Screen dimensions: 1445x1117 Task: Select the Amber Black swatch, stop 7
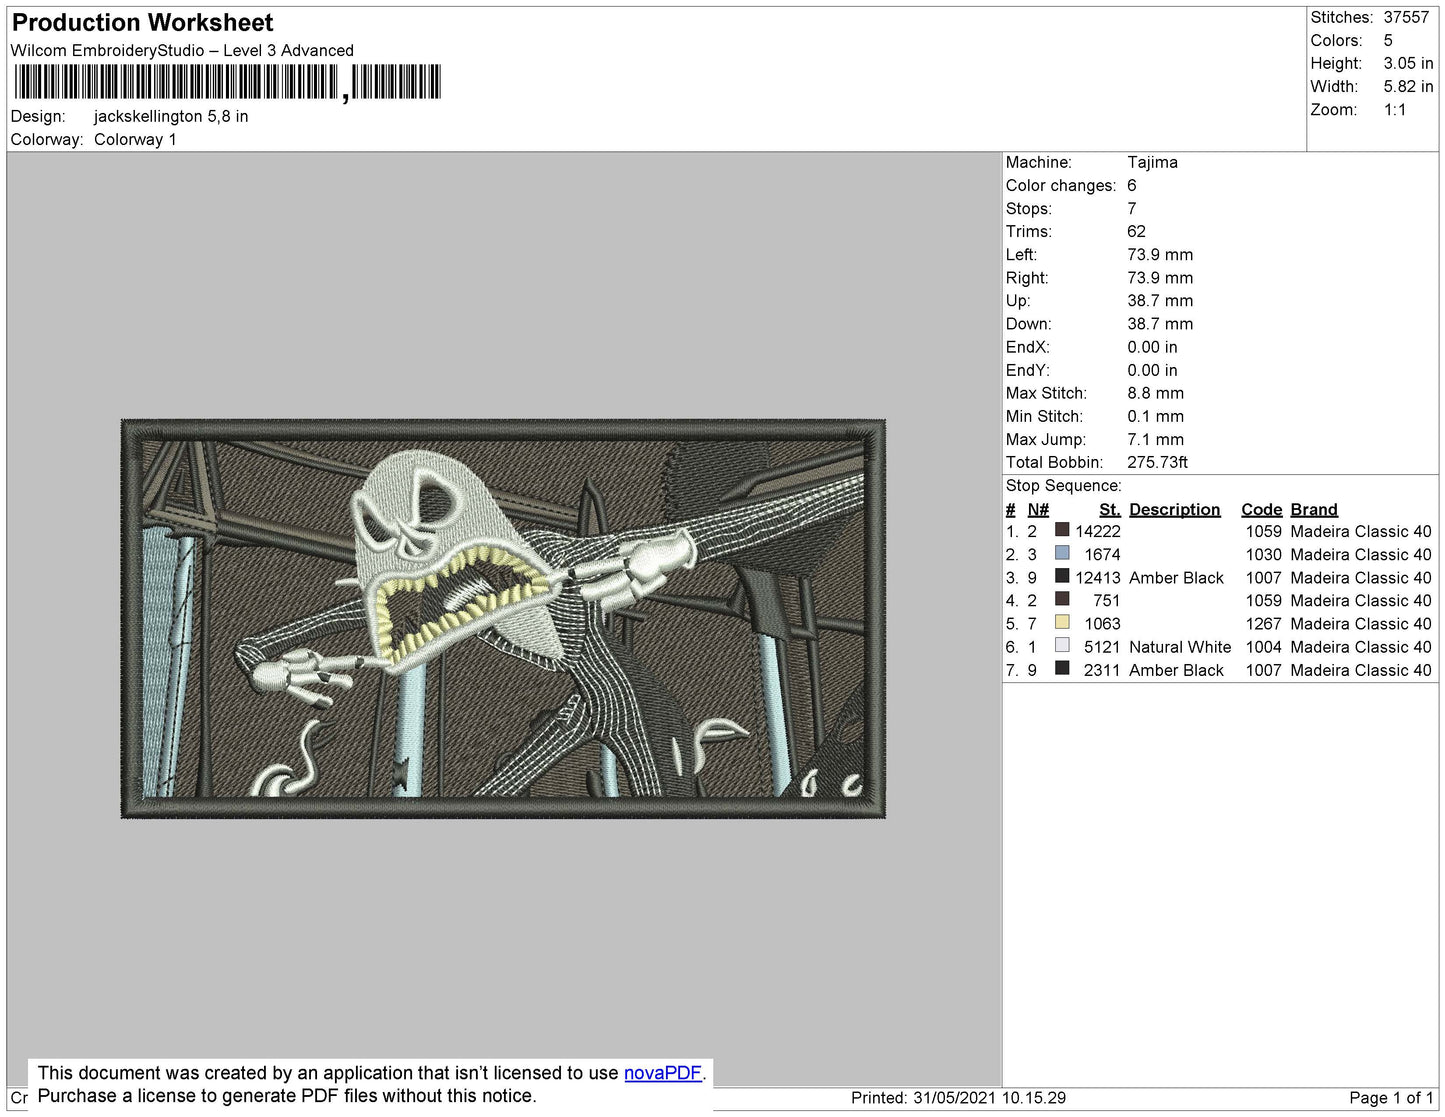(x=1062, y=668)
